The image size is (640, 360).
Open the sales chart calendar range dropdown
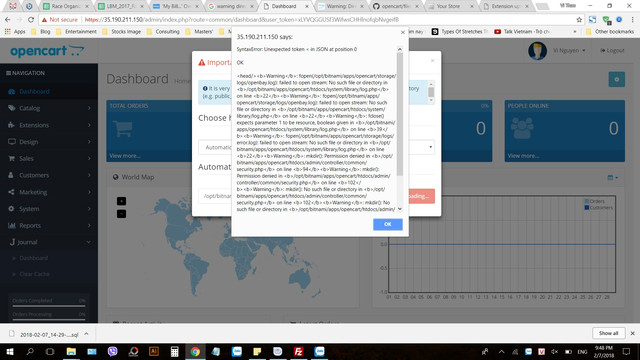612,178
